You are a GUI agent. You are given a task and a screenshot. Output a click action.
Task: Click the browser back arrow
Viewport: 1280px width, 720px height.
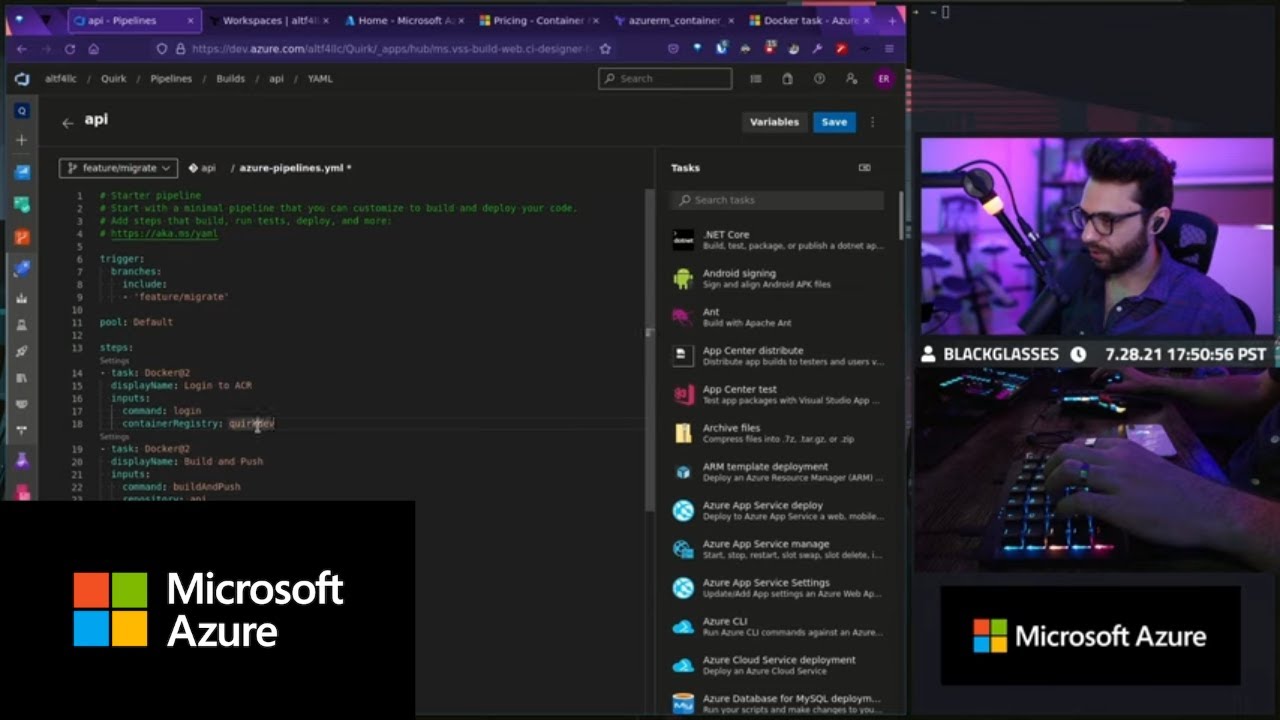point(21,48)
